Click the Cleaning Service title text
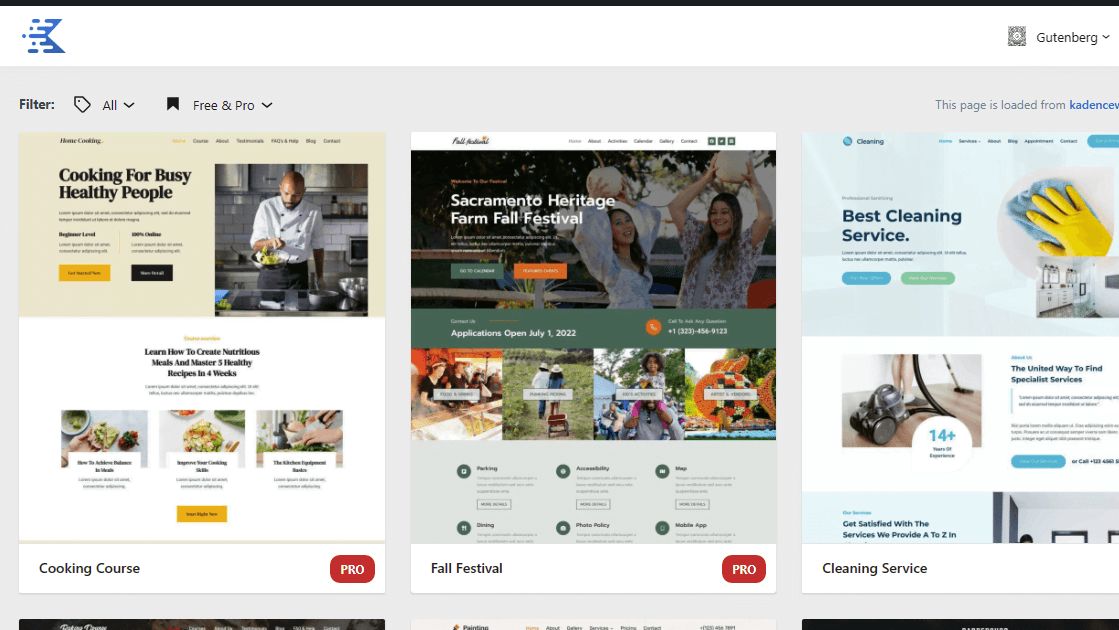The width and height of the screenshot is (1119, 630). pos(874,569)
